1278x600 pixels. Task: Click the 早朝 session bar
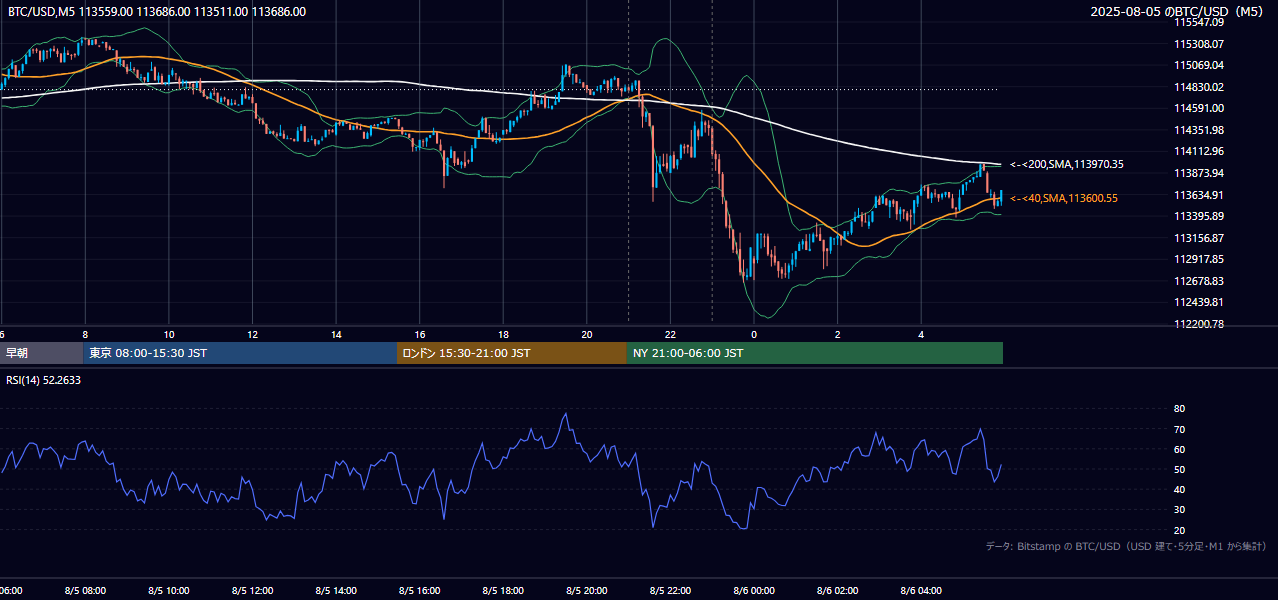(41, 353)
